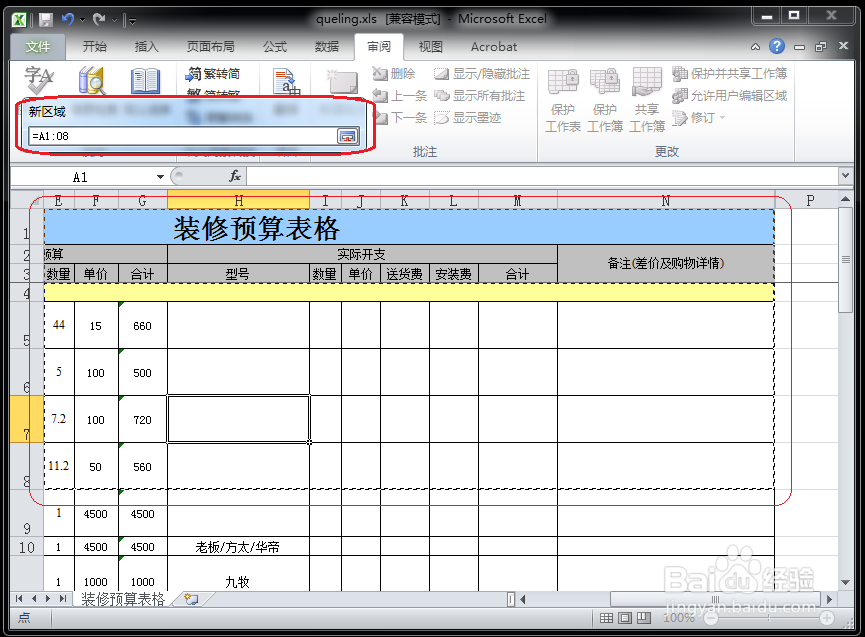Open the Name Box dropdown arrow
Image resolution: width=865 pixels, height=637 pixels.
coord(160,175)
